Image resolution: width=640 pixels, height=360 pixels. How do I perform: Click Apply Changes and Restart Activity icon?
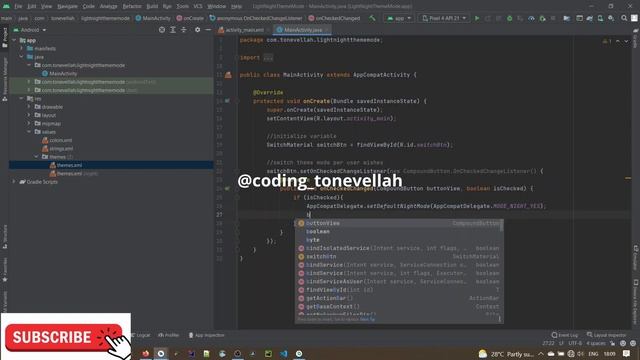click(x=488, y=18)
